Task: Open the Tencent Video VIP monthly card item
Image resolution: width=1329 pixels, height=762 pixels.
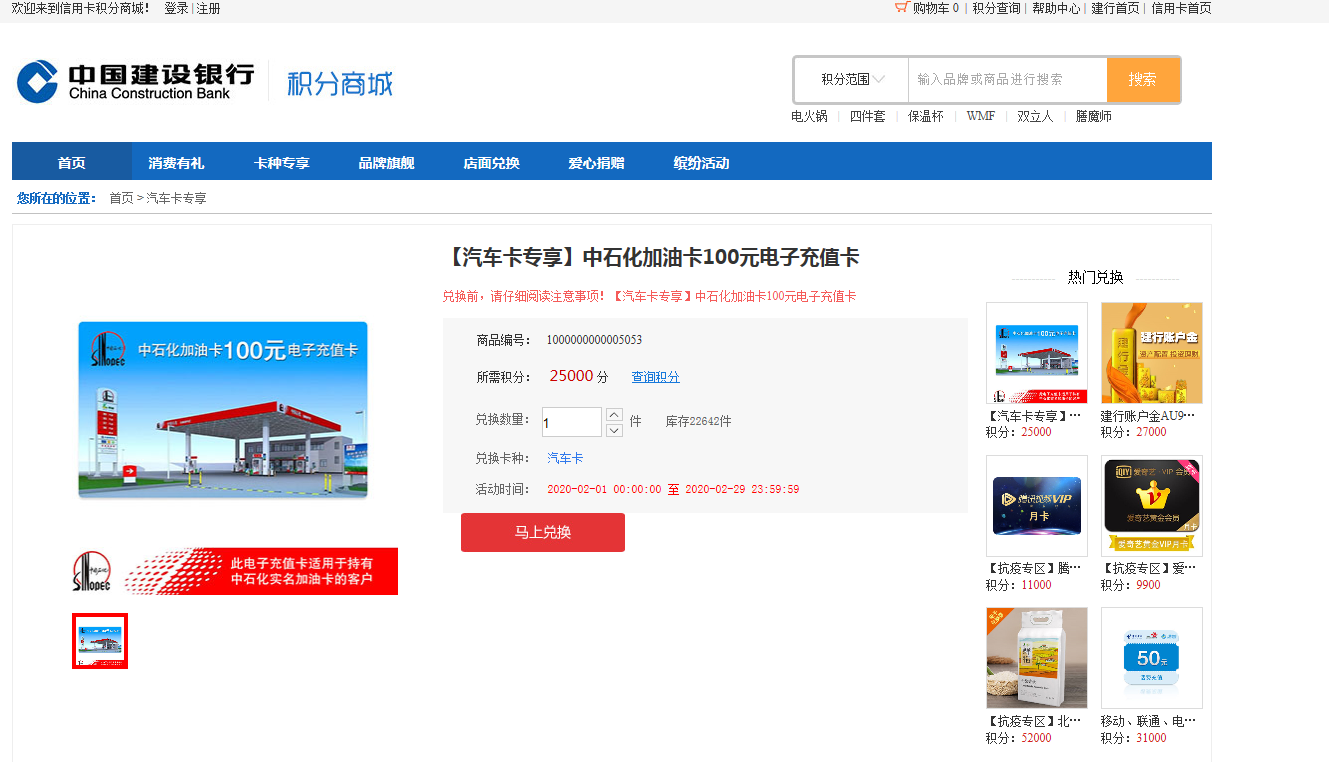Action: click(1036, 505)
